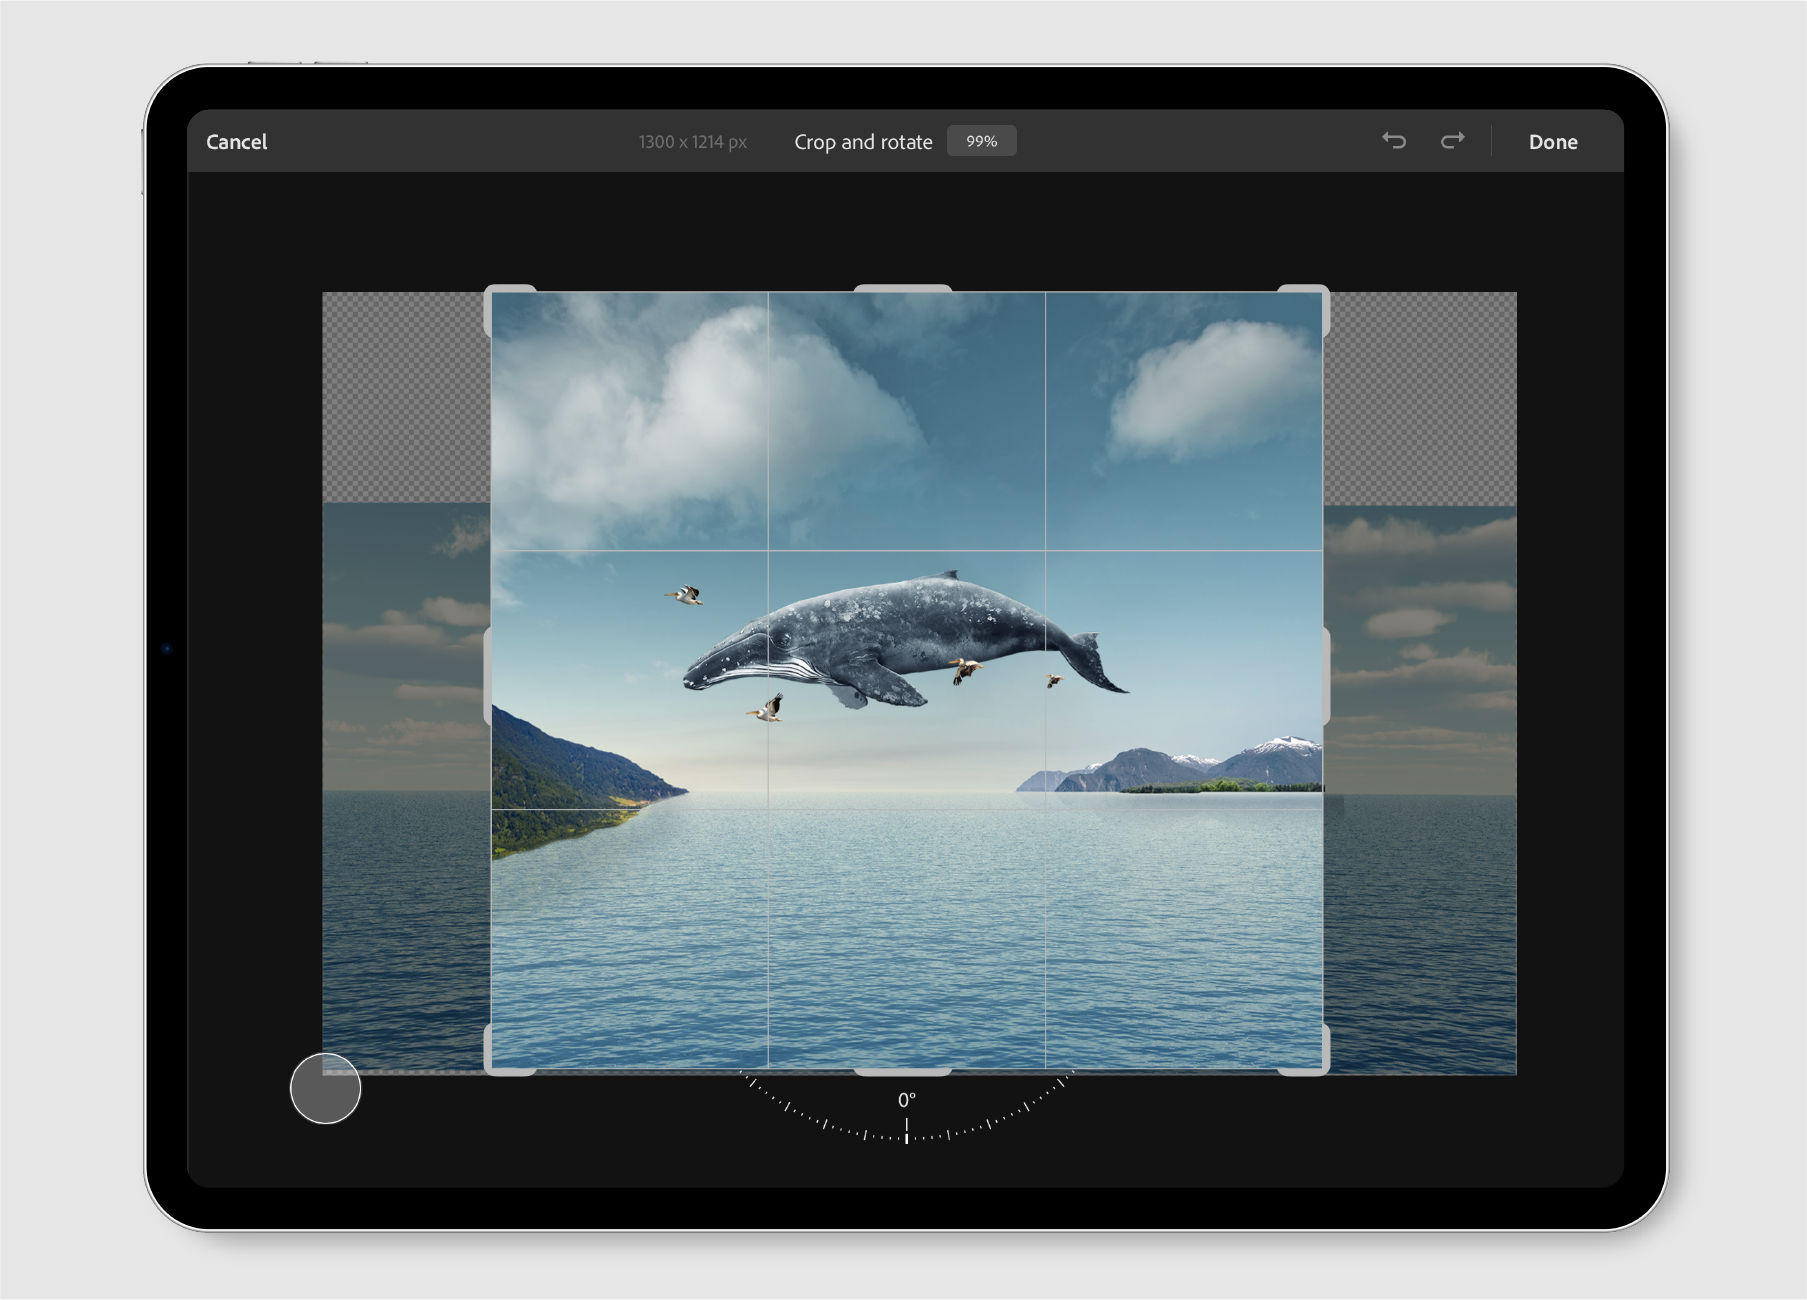Confirm crop by tapping Done
Viewport: 1807px width, 1300px height.
[1553, 141]
